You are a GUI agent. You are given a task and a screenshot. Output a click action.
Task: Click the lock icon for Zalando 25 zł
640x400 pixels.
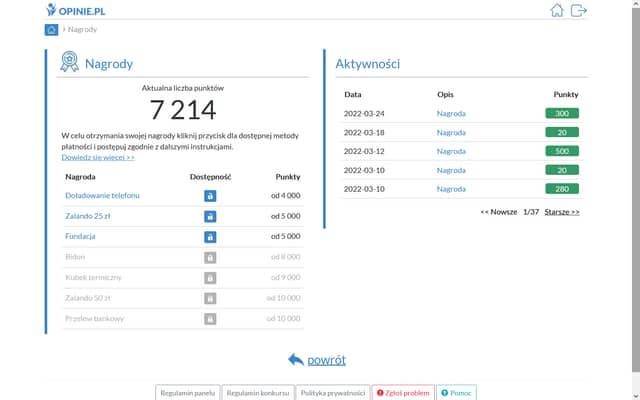tap(210, 216)
